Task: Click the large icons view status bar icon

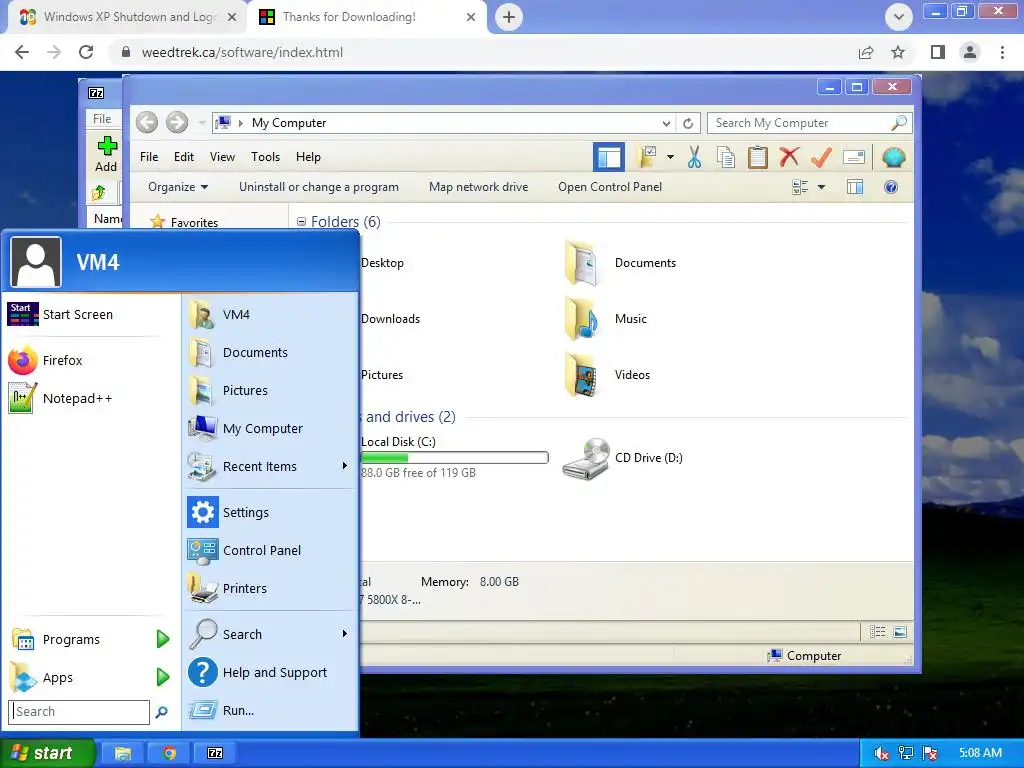Action: coord(900,632)
